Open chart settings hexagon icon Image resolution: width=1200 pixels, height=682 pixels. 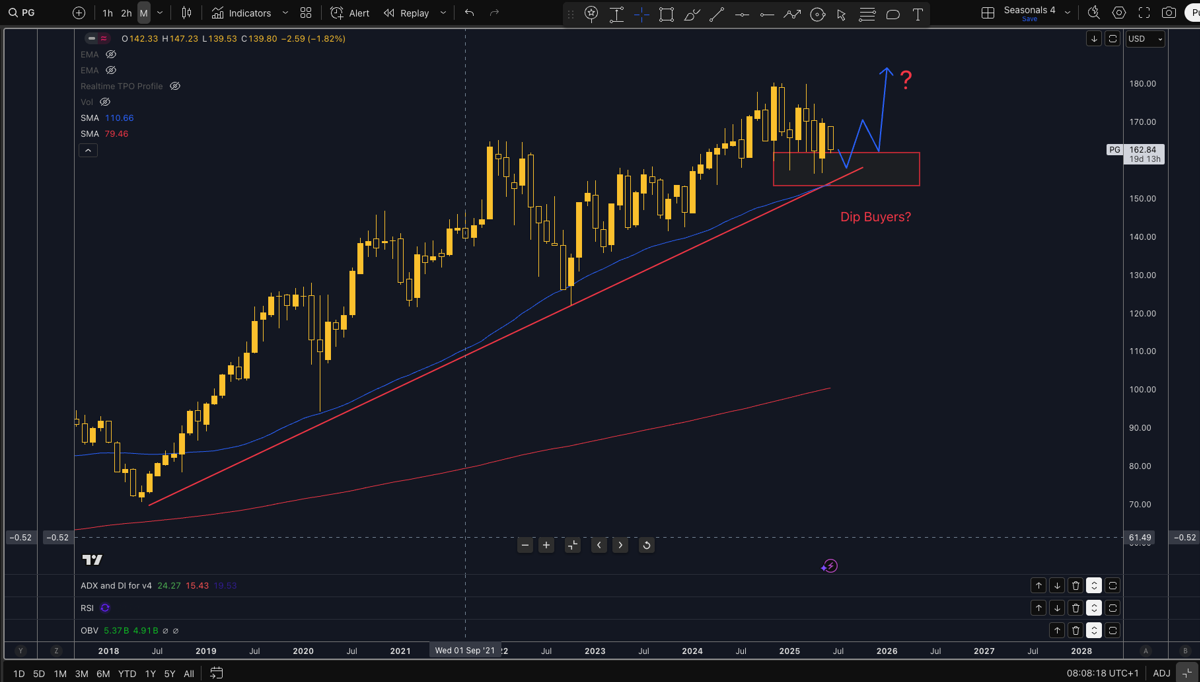coord(1119,13)
